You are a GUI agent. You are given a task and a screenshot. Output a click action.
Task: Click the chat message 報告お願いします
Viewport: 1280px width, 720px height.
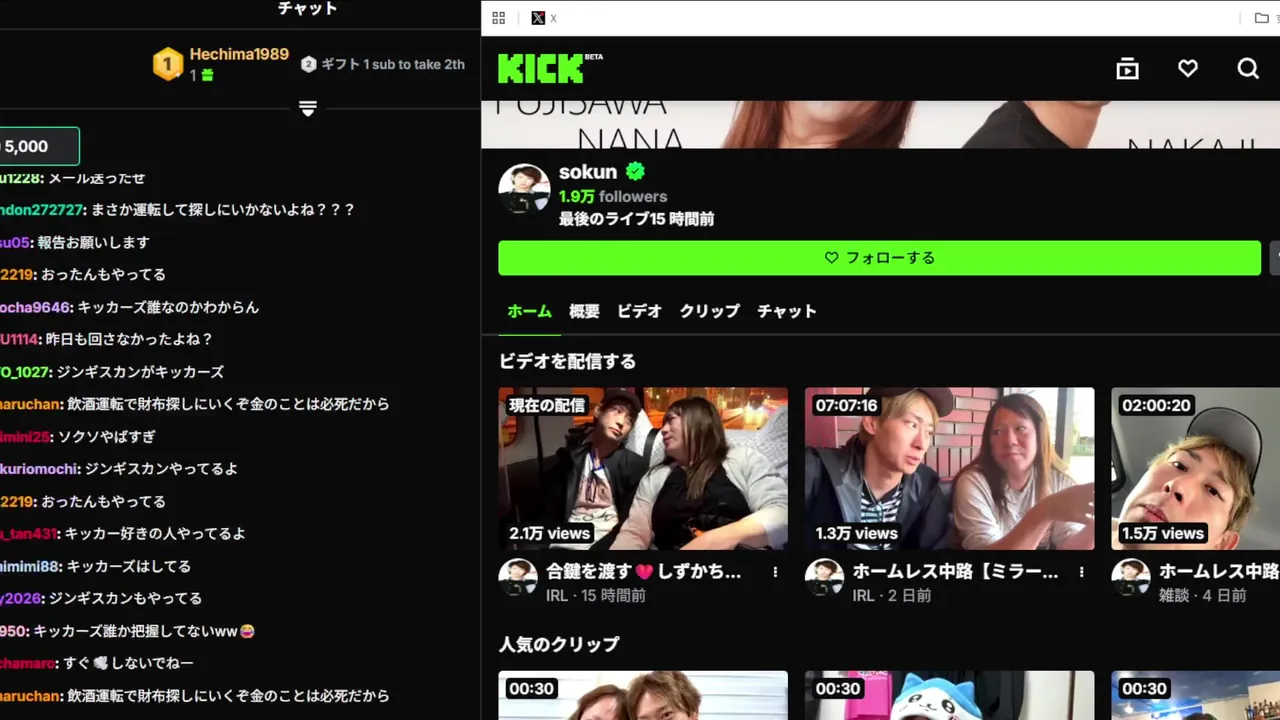94,242
